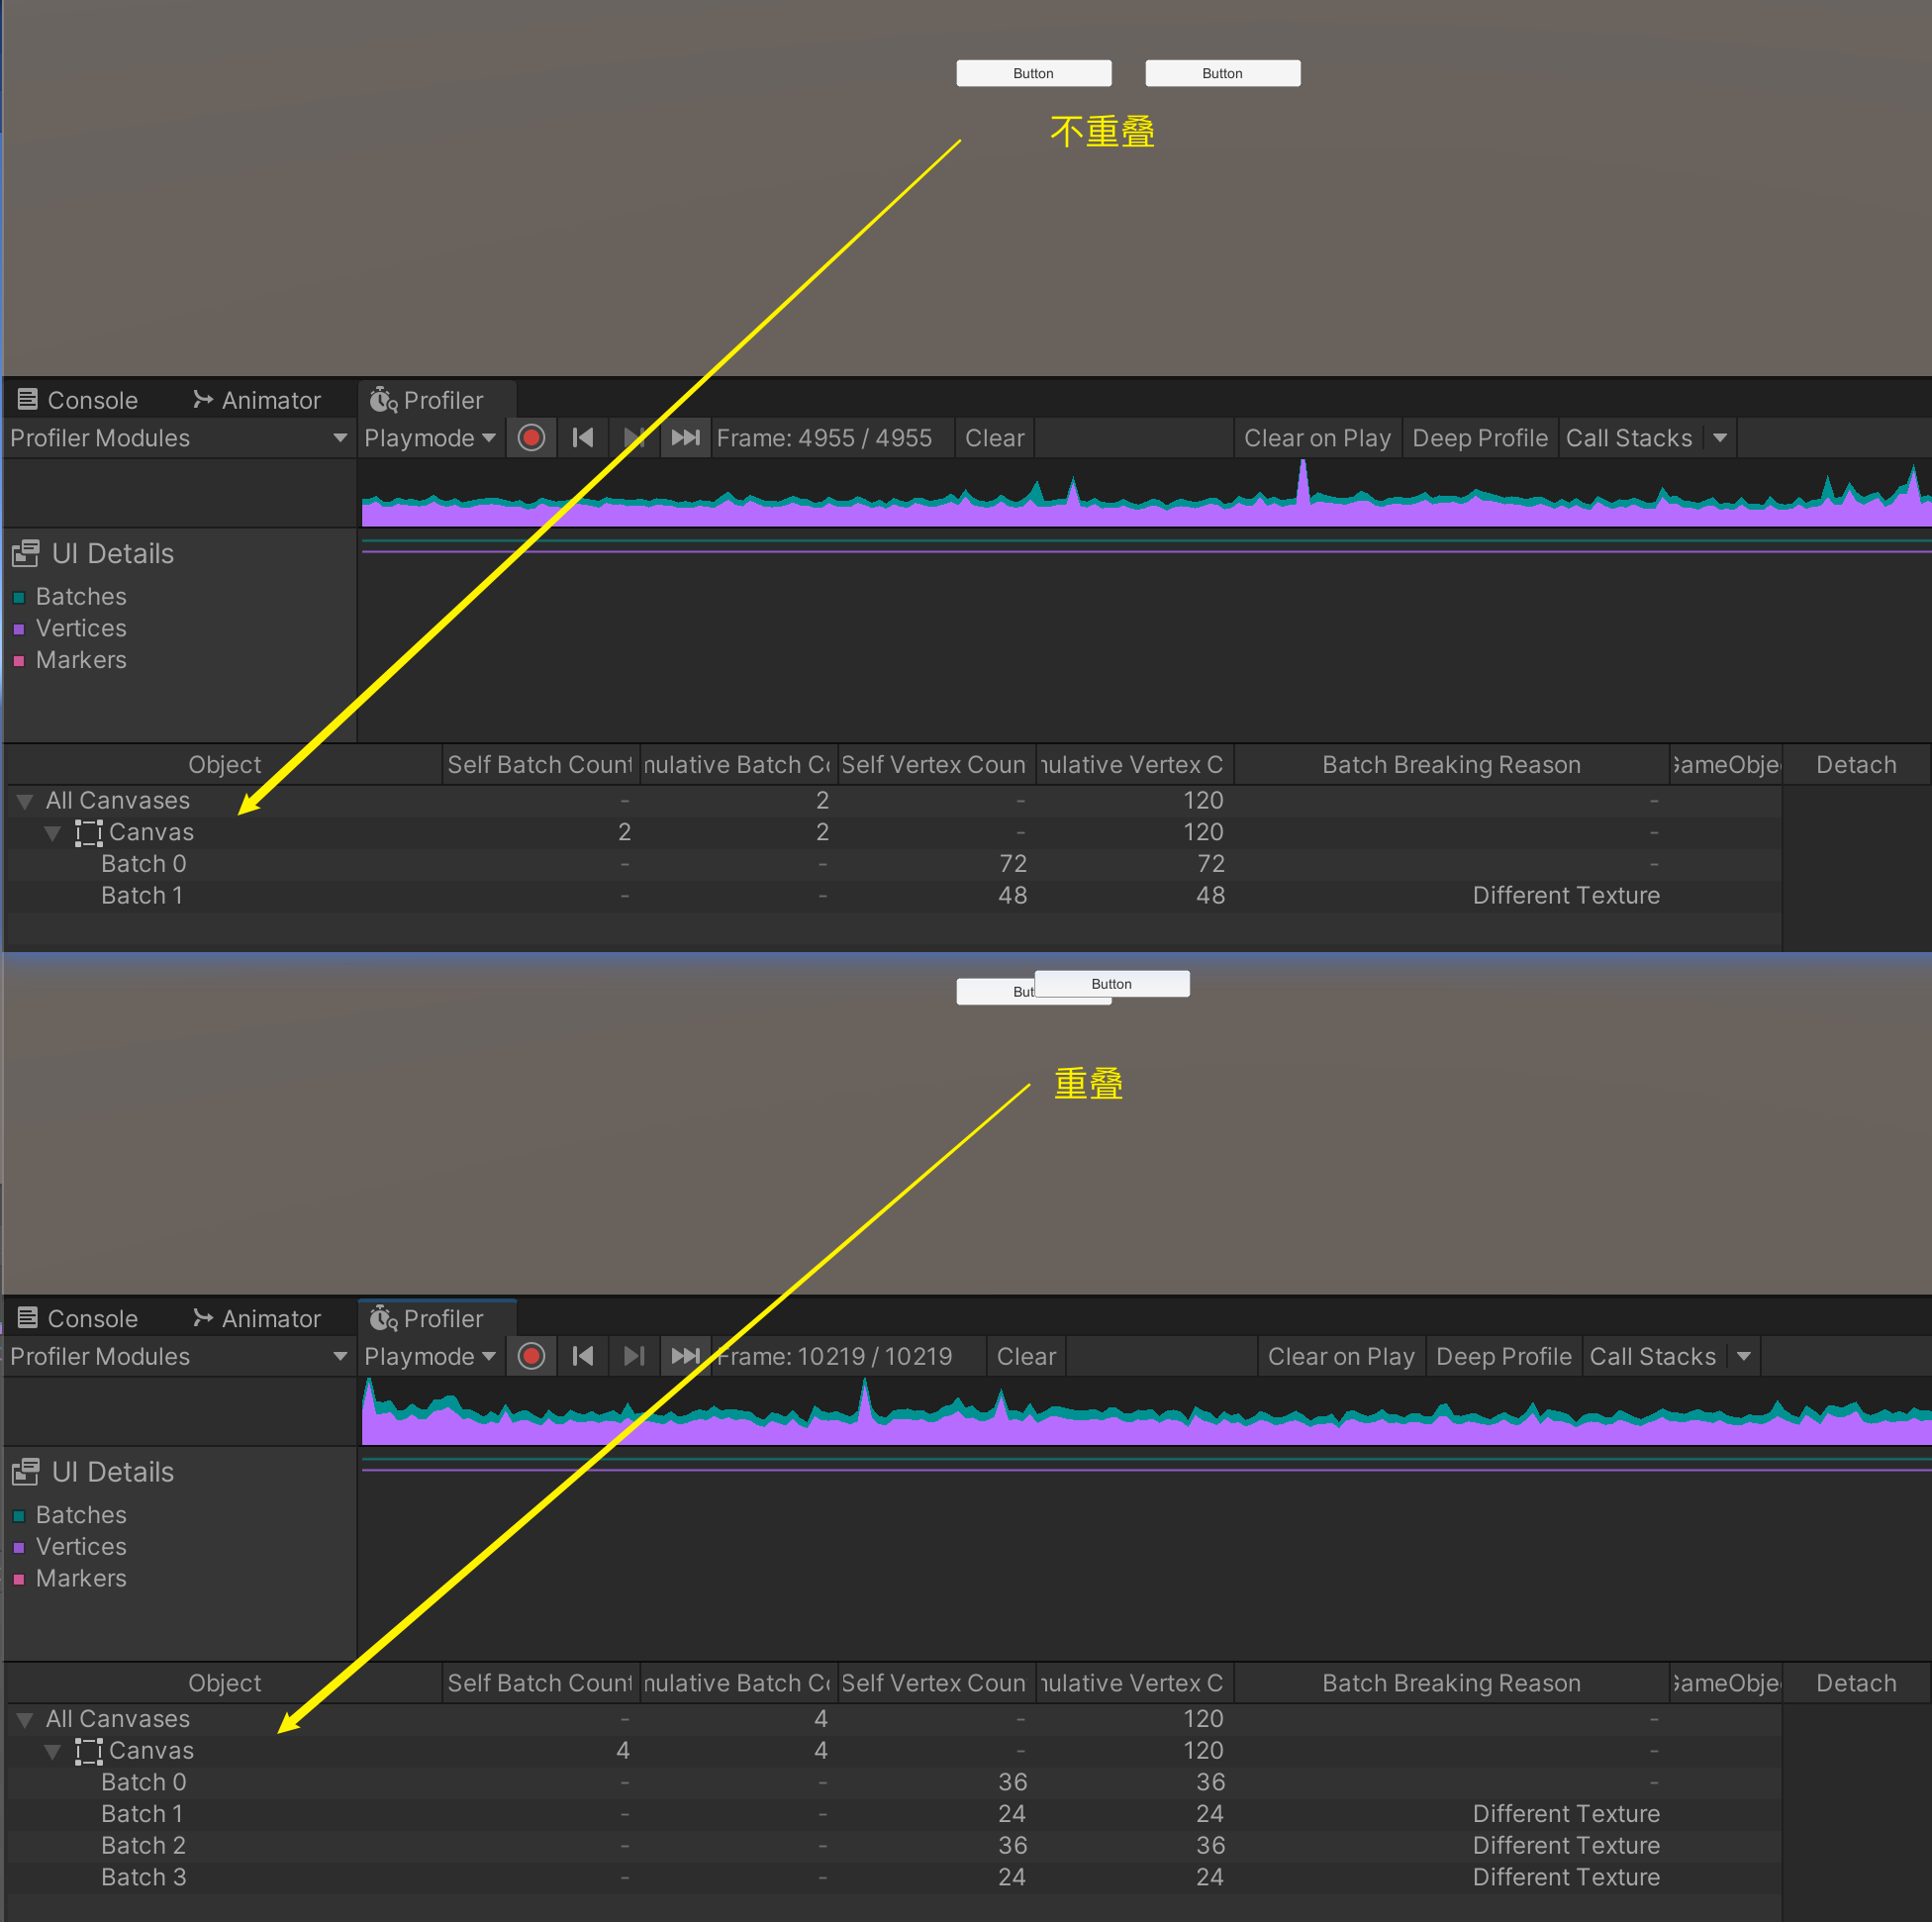Enable Deep Profile in lower Profiler
The width and height of the screenshot is (1932, 1922).
point(1503,1356)
